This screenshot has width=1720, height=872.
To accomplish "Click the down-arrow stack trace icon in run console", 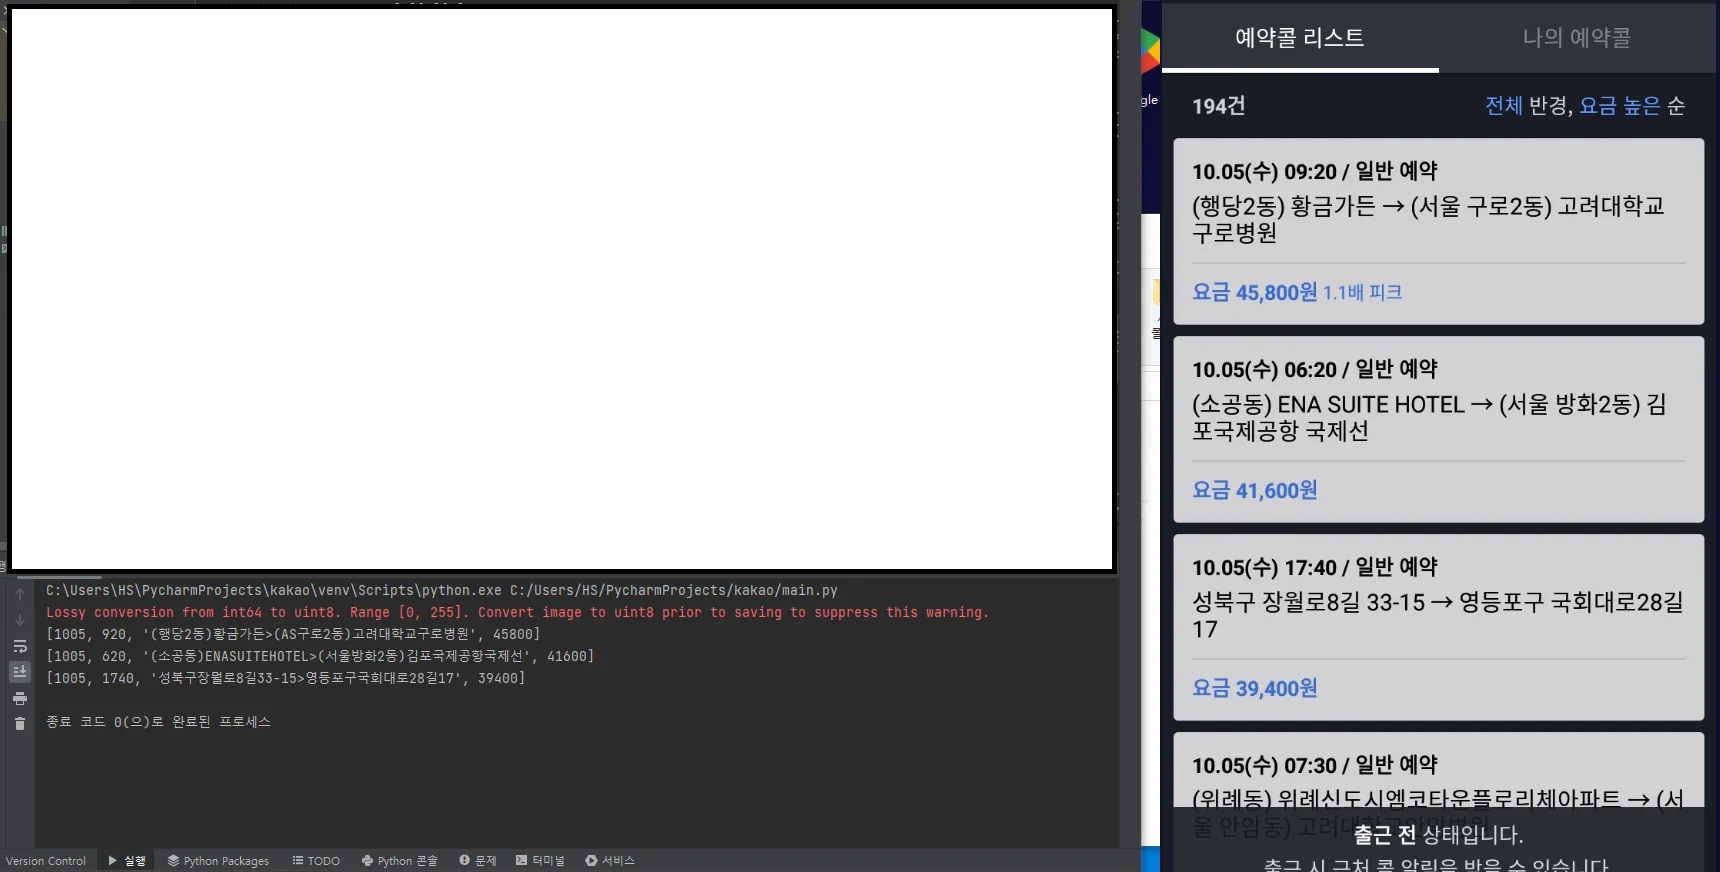I will [20, 620].
